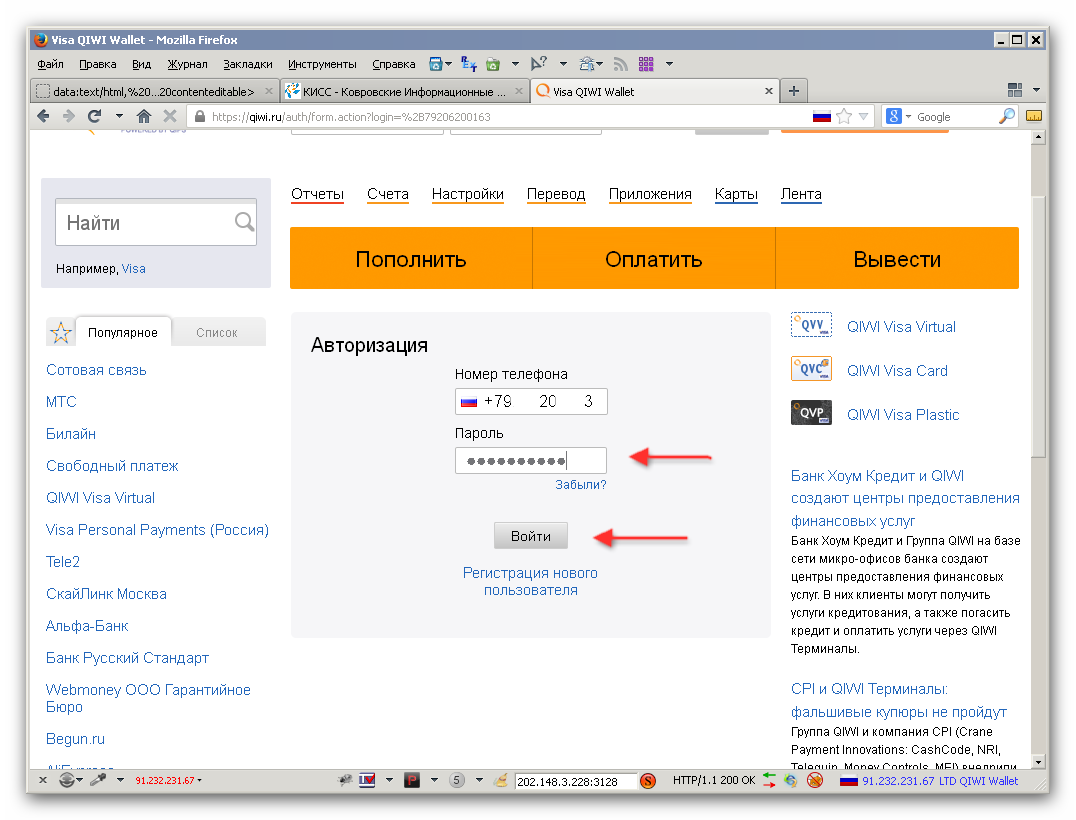Image resolution: width=1076 pixels, height=820 pixels.
Task: Click the red P icon in the status bar
Action: [412, 780]
